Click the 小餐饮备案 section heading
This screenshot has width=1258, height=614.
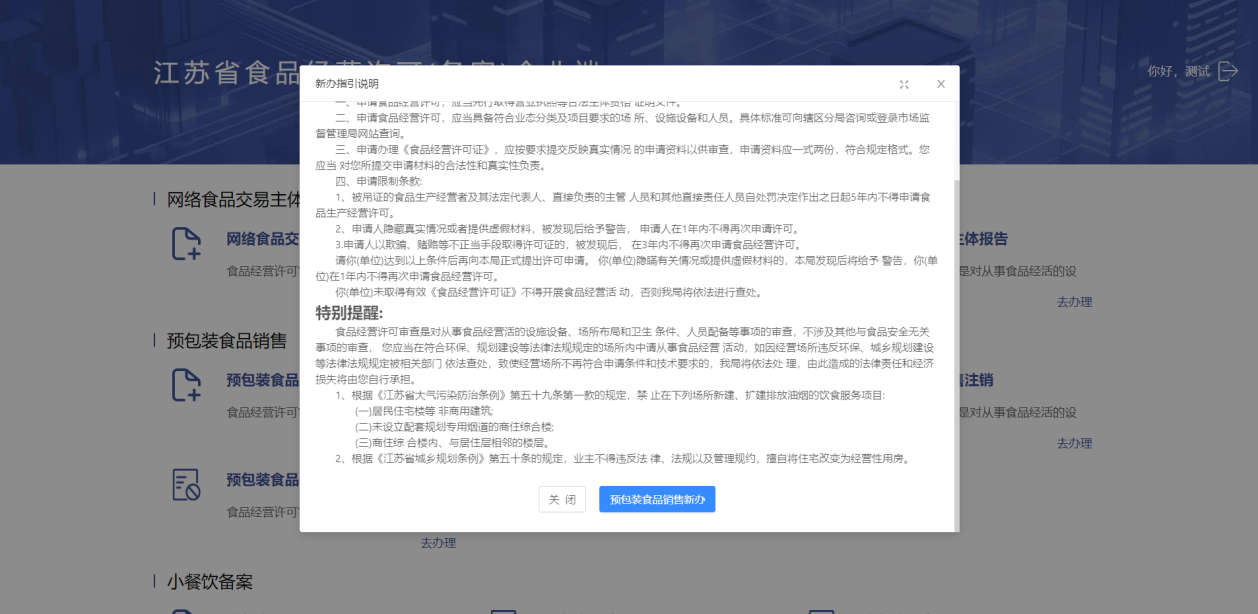(210, 581)
